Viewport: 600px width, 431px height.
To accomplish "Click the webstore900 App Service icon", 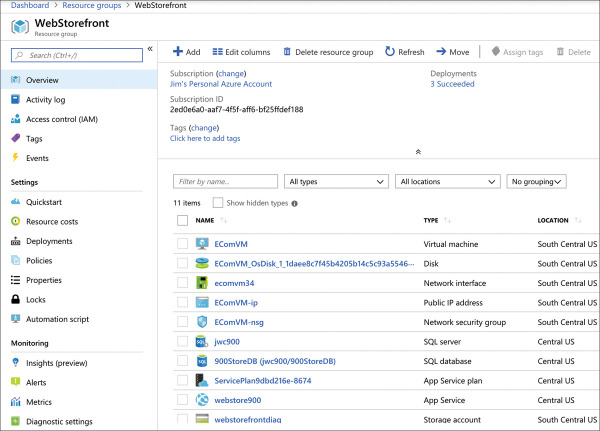I will [x=202, y=400].
